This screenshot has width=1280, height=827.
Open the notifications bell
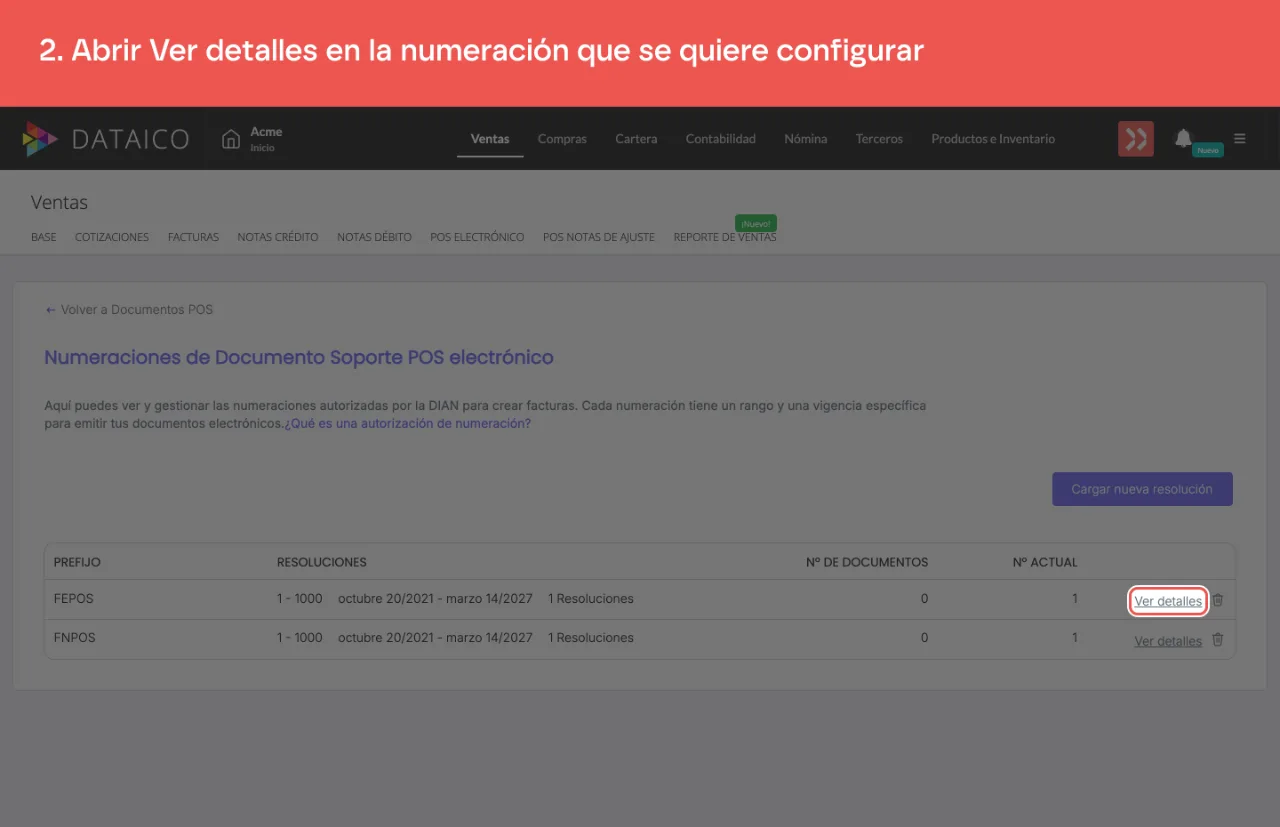pyautogui.click(x=1183, y=138)
